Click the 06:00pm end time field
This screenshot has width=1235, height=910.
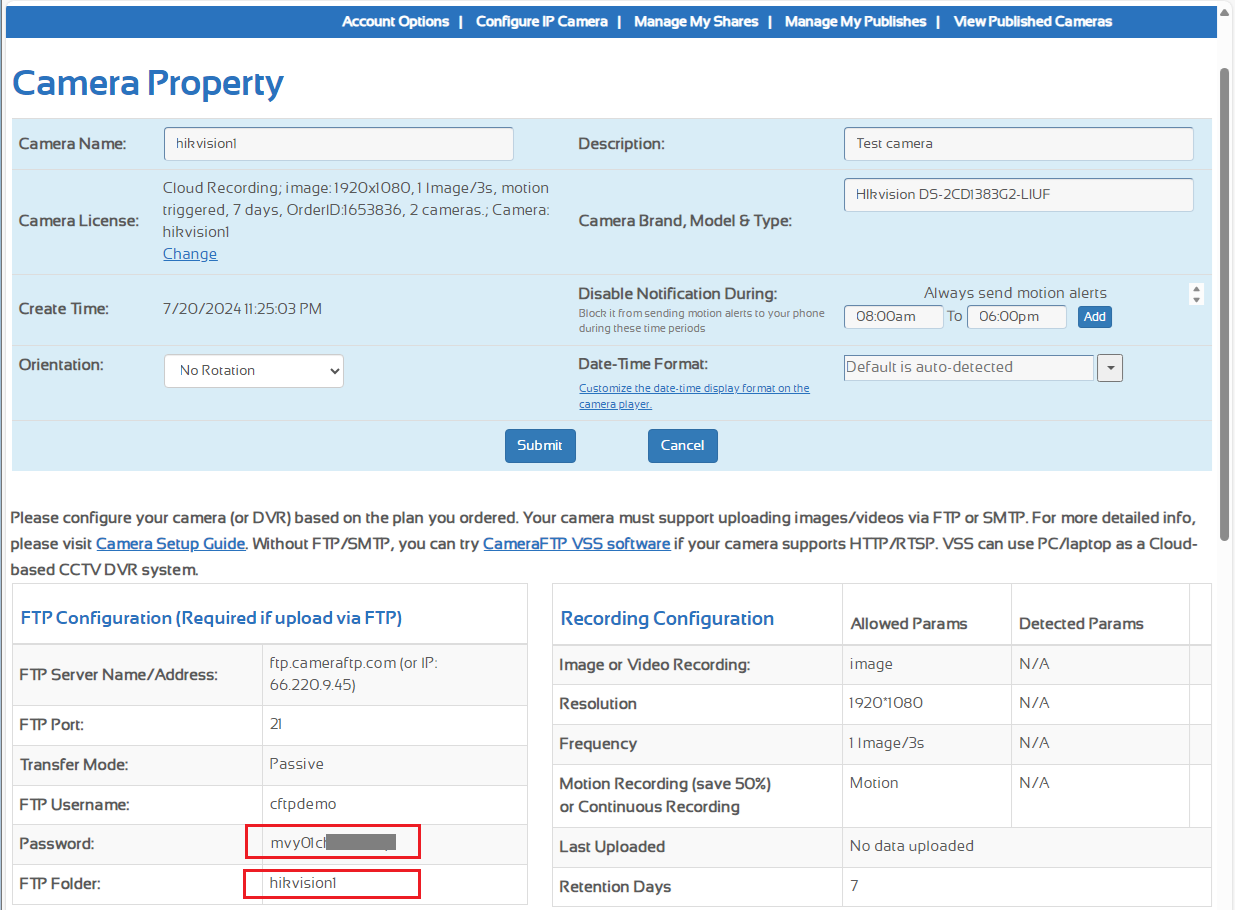[x=1016, y=317]
